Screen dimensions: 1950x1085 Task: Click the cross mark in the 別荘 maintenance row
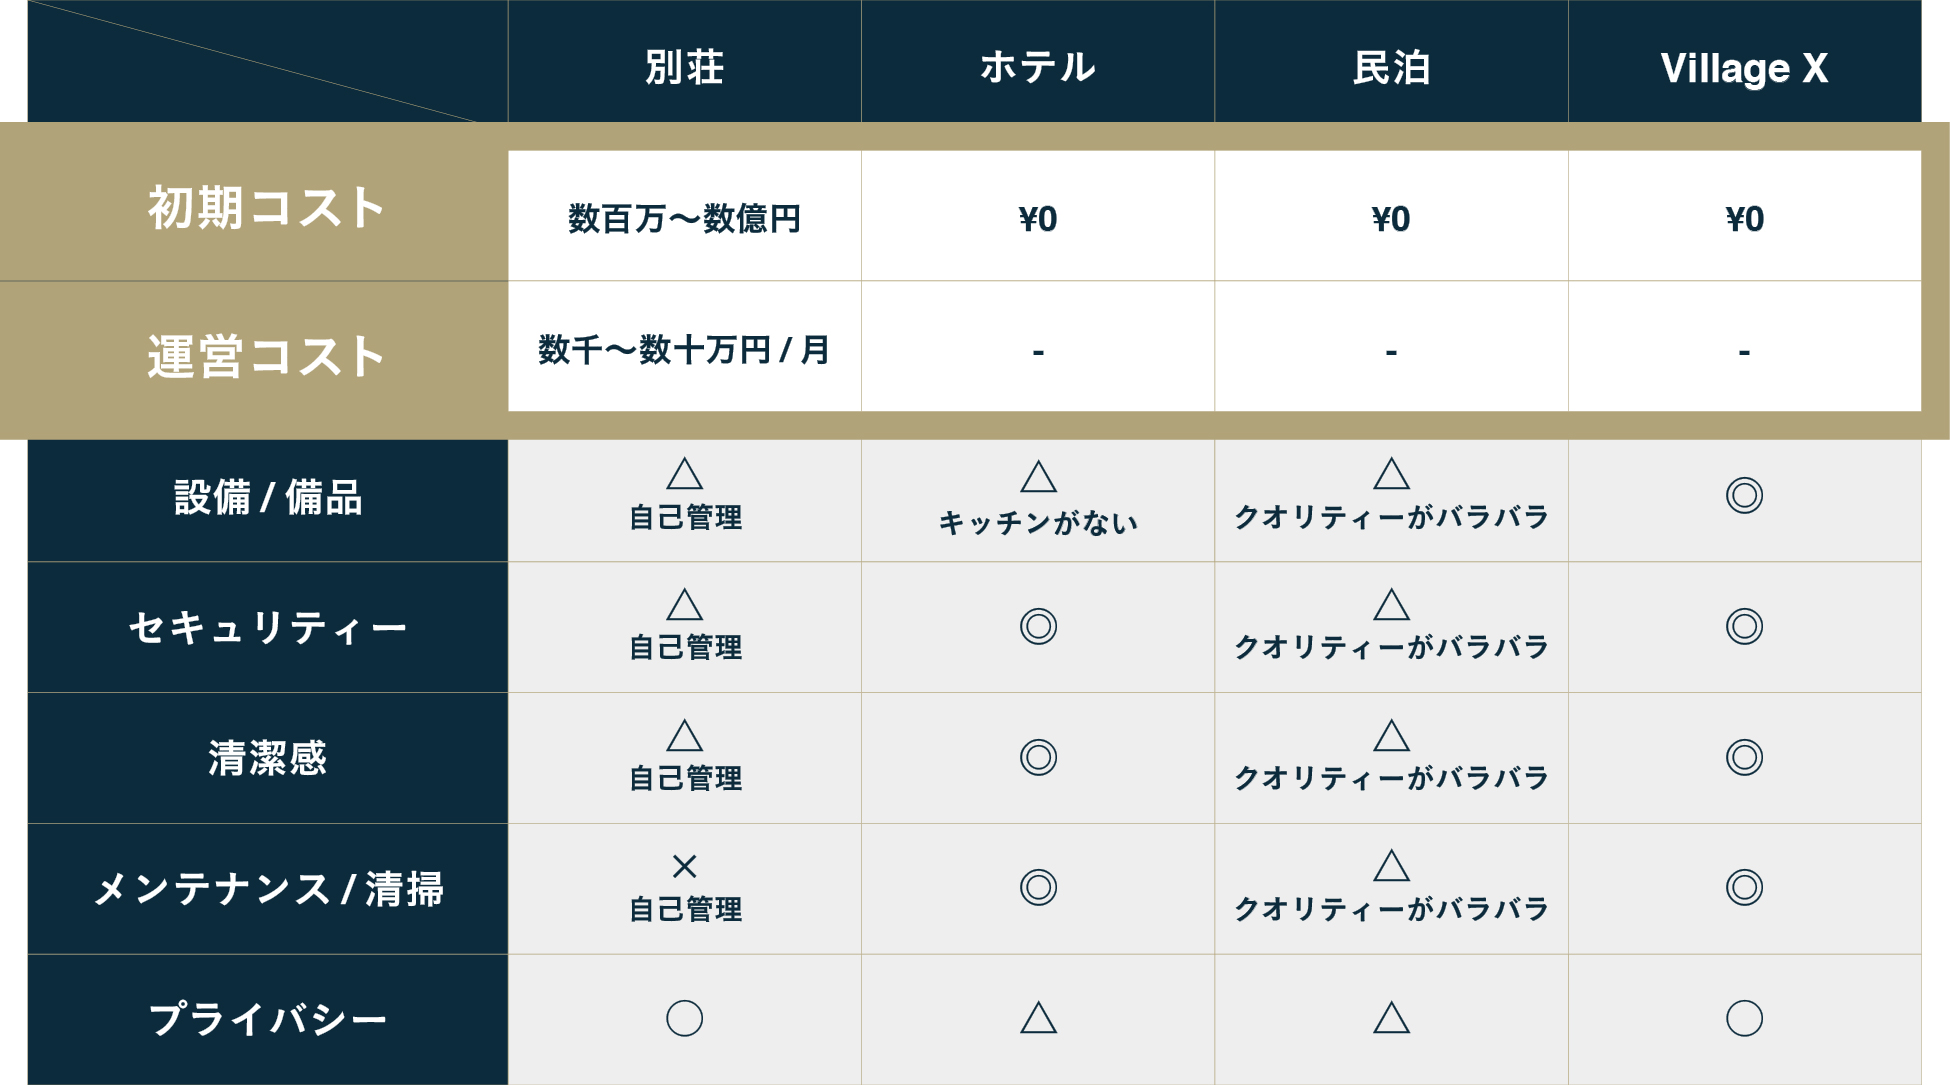pyautogui.click(x=684, y=866)
